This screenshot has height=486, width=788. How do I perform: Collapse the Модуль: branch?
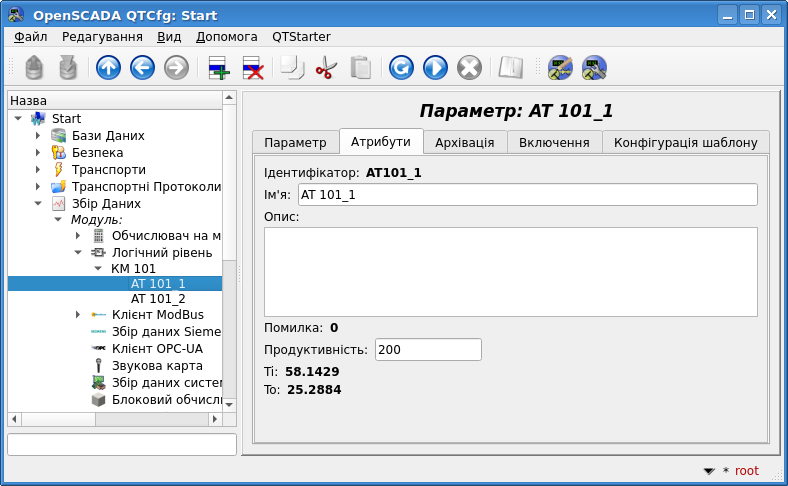[x=58, y=220]
